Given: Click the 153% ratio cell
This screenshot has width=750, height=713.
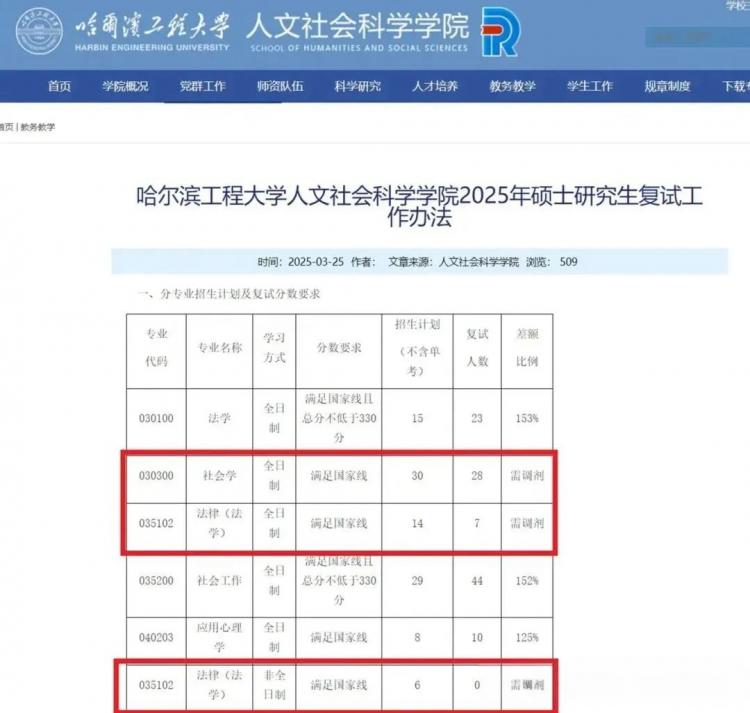Looking at the screenshot, I should coord(527,418).
